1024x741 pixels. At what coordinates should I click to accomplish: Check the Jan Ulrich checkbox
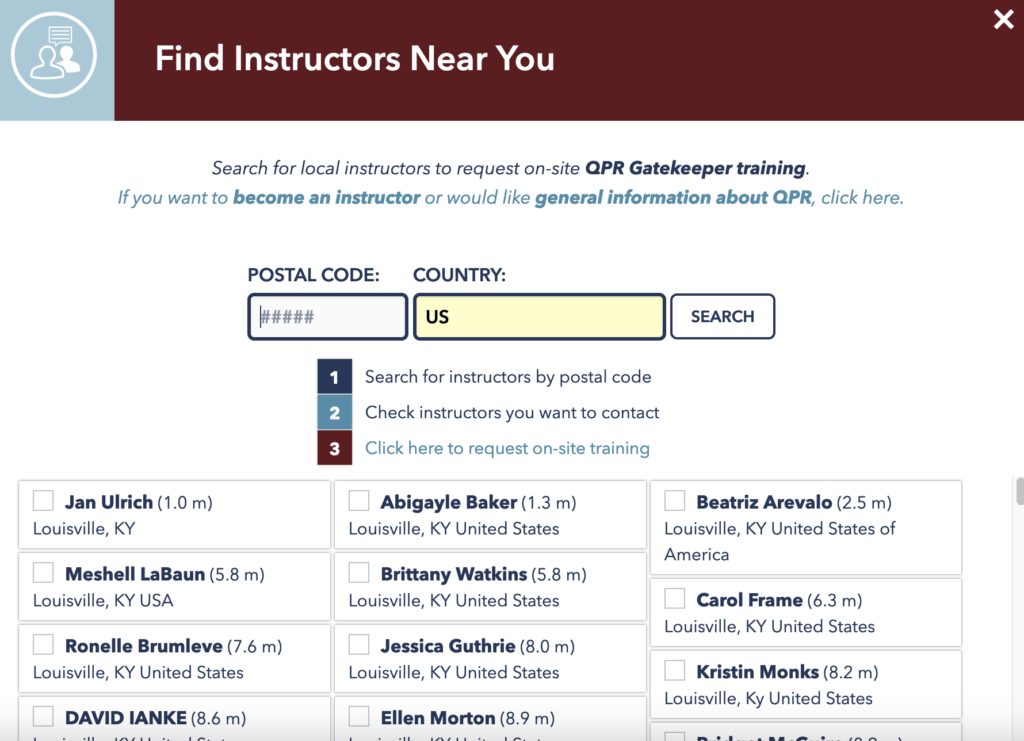click(43, 501)
